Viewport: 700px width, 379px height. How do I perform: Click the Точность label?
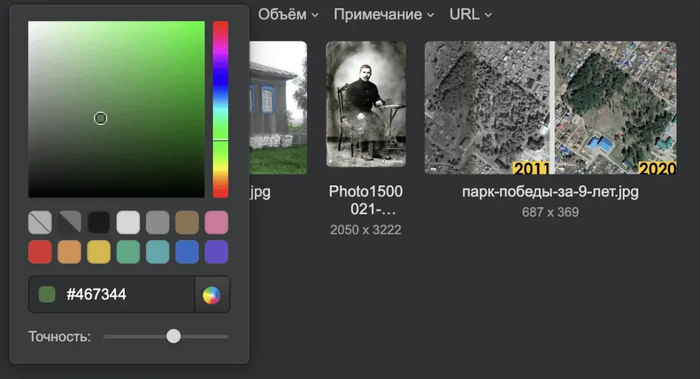[x=59, y=337]
